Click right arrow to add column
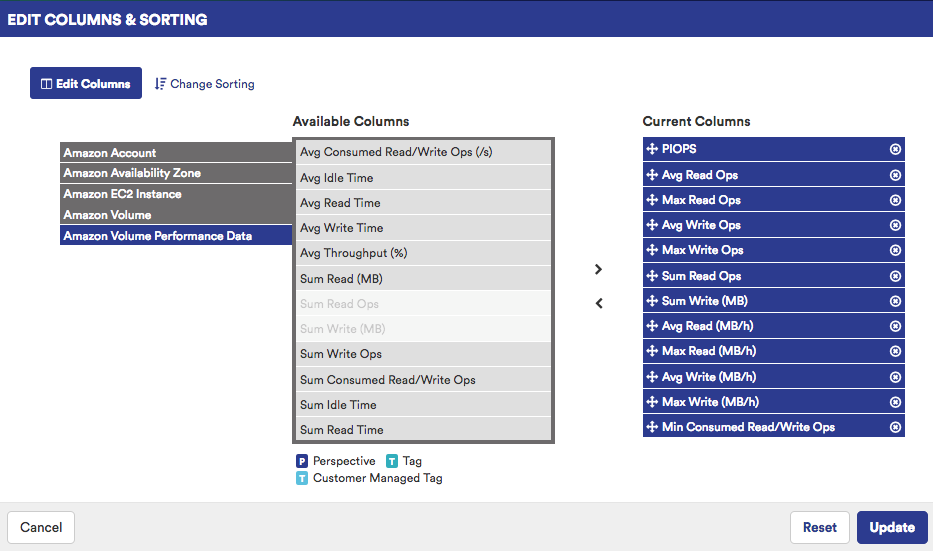This screenshot has height=551, width=933. click(x=598, y=269)
